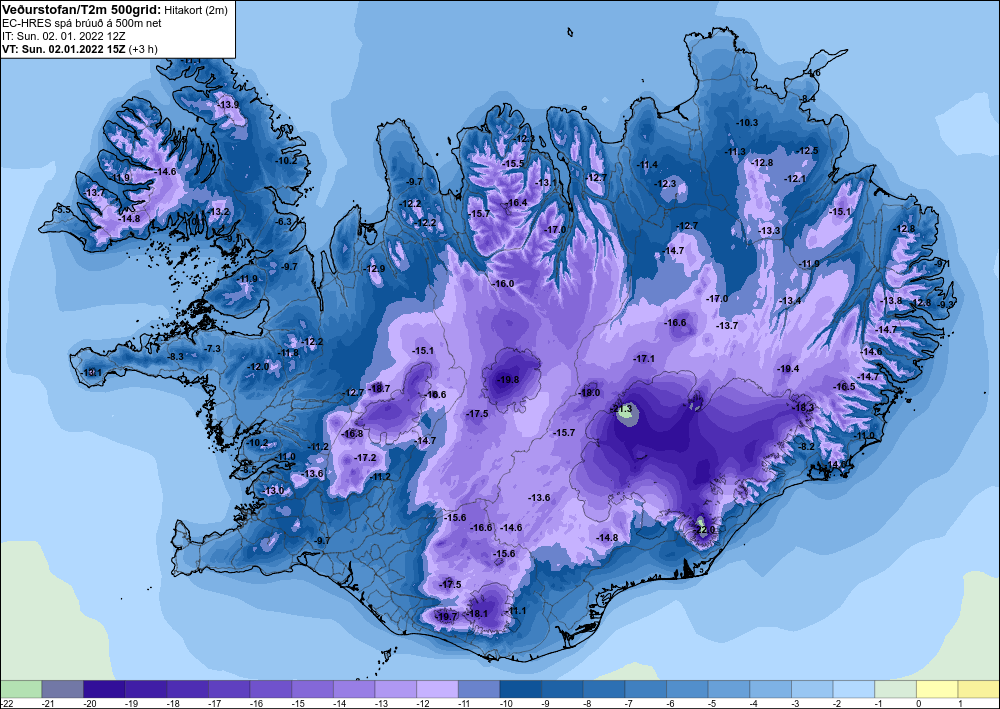Select the -19.7 temperature value

coord(446,617)
